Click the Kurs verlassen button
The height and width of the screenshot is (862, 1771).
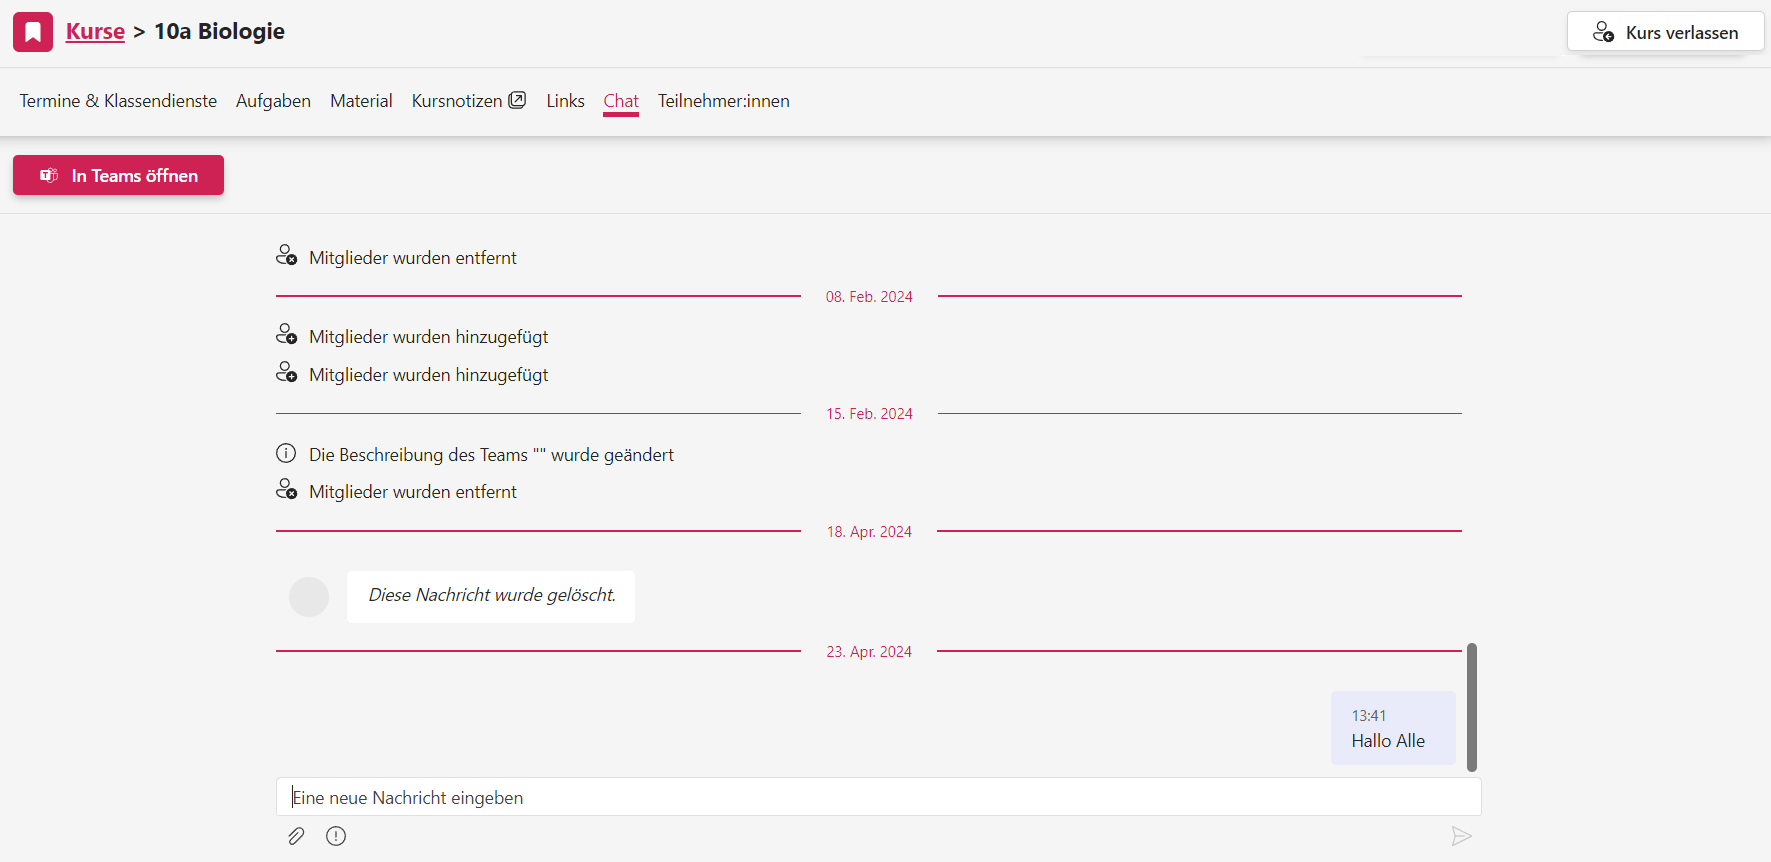pyautogui.click(x=1665, y=32)
